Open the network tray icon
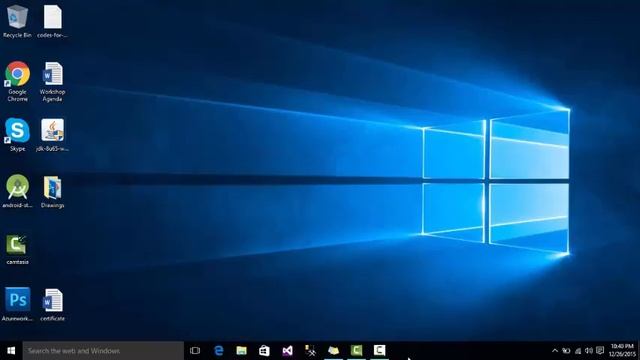Image resolution: width=640 pixels, height=360 pixels. pyautogui.click(x=578, y=351)
